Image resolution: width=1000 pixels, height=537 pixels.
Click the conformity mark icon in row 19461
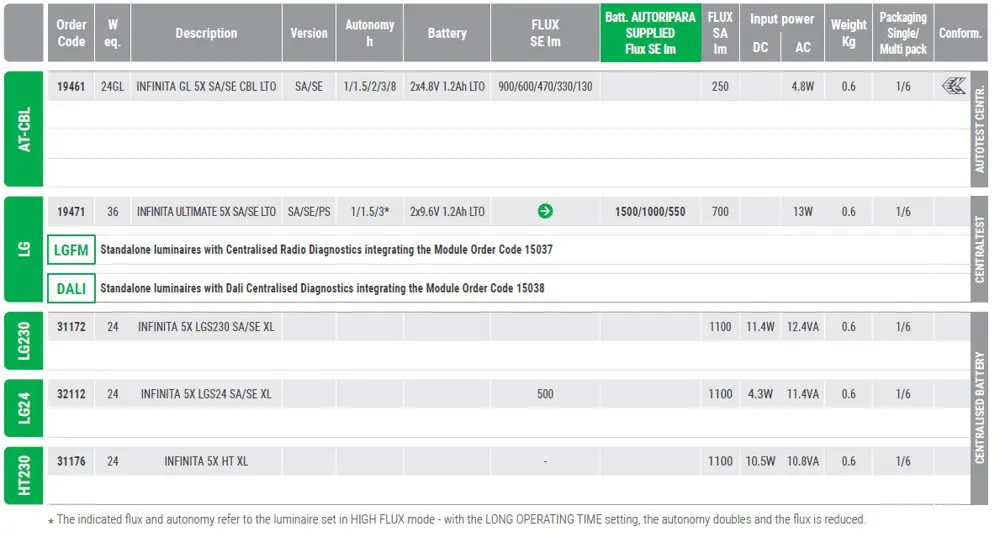pos(953,85)
